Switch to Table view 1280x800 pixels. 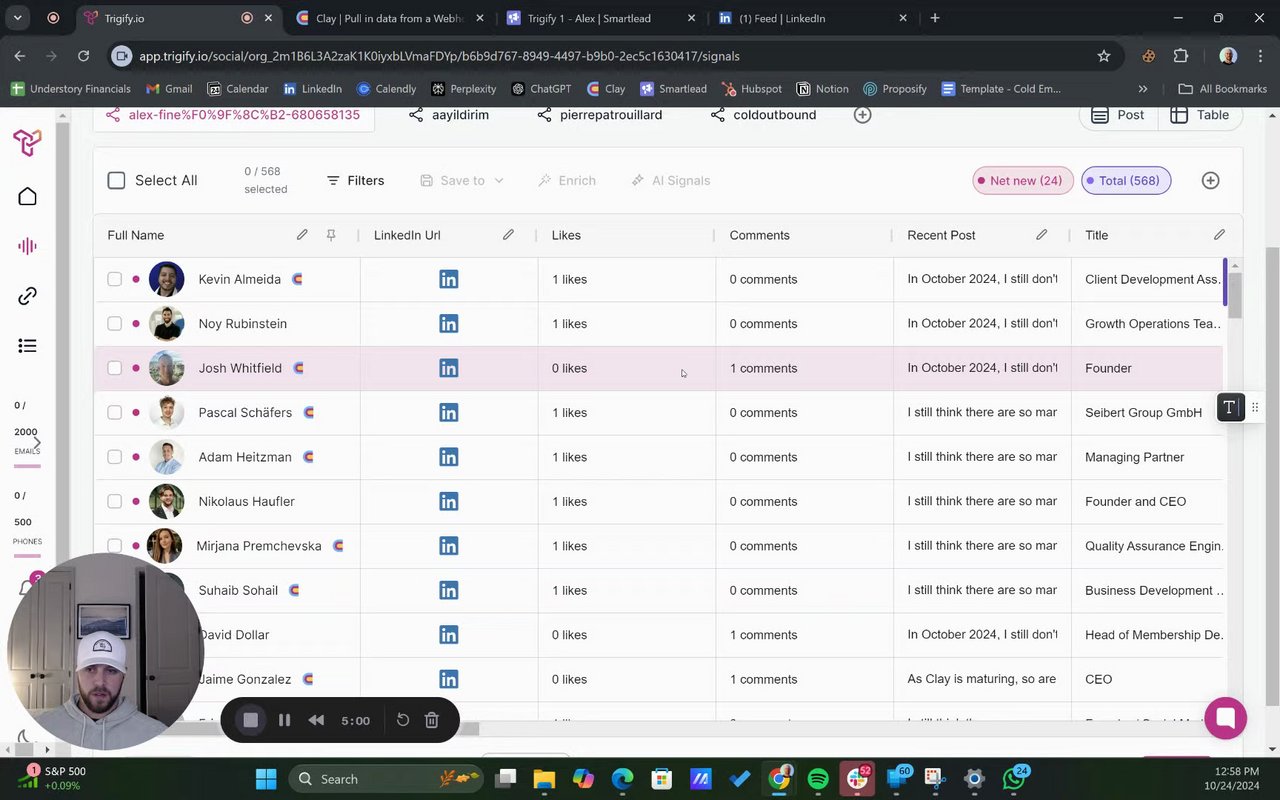tap(1200, 115)
